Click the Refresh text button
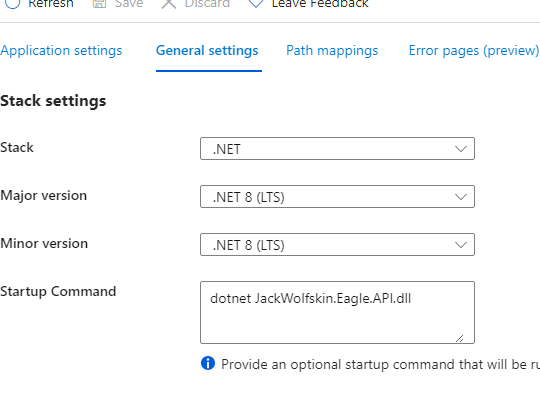The image size is (540, 398). (51, 4)
